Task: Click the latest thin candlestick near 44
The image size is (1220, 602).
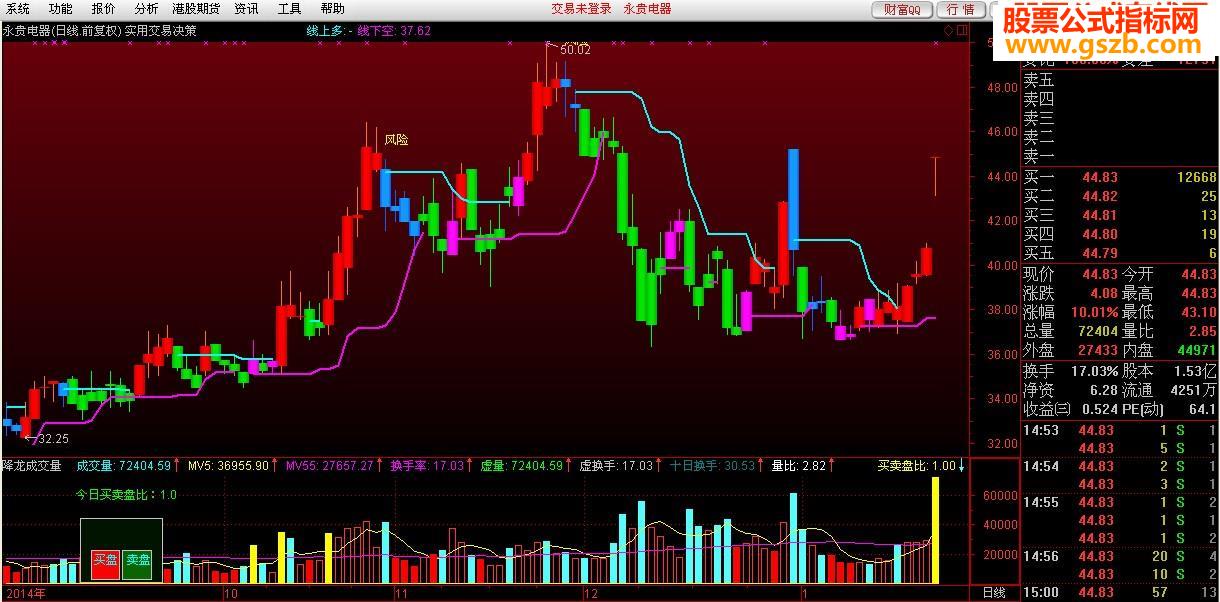Action: tap(935, 176)
